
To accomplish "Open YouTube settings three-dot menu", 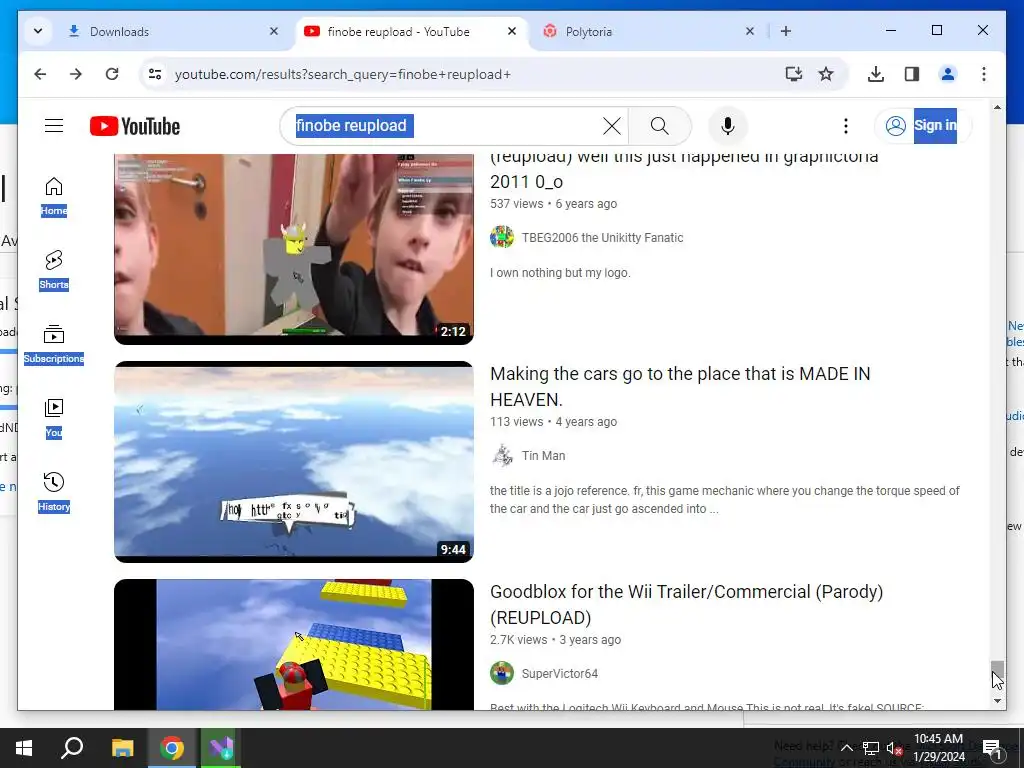I will pos(846,125).
